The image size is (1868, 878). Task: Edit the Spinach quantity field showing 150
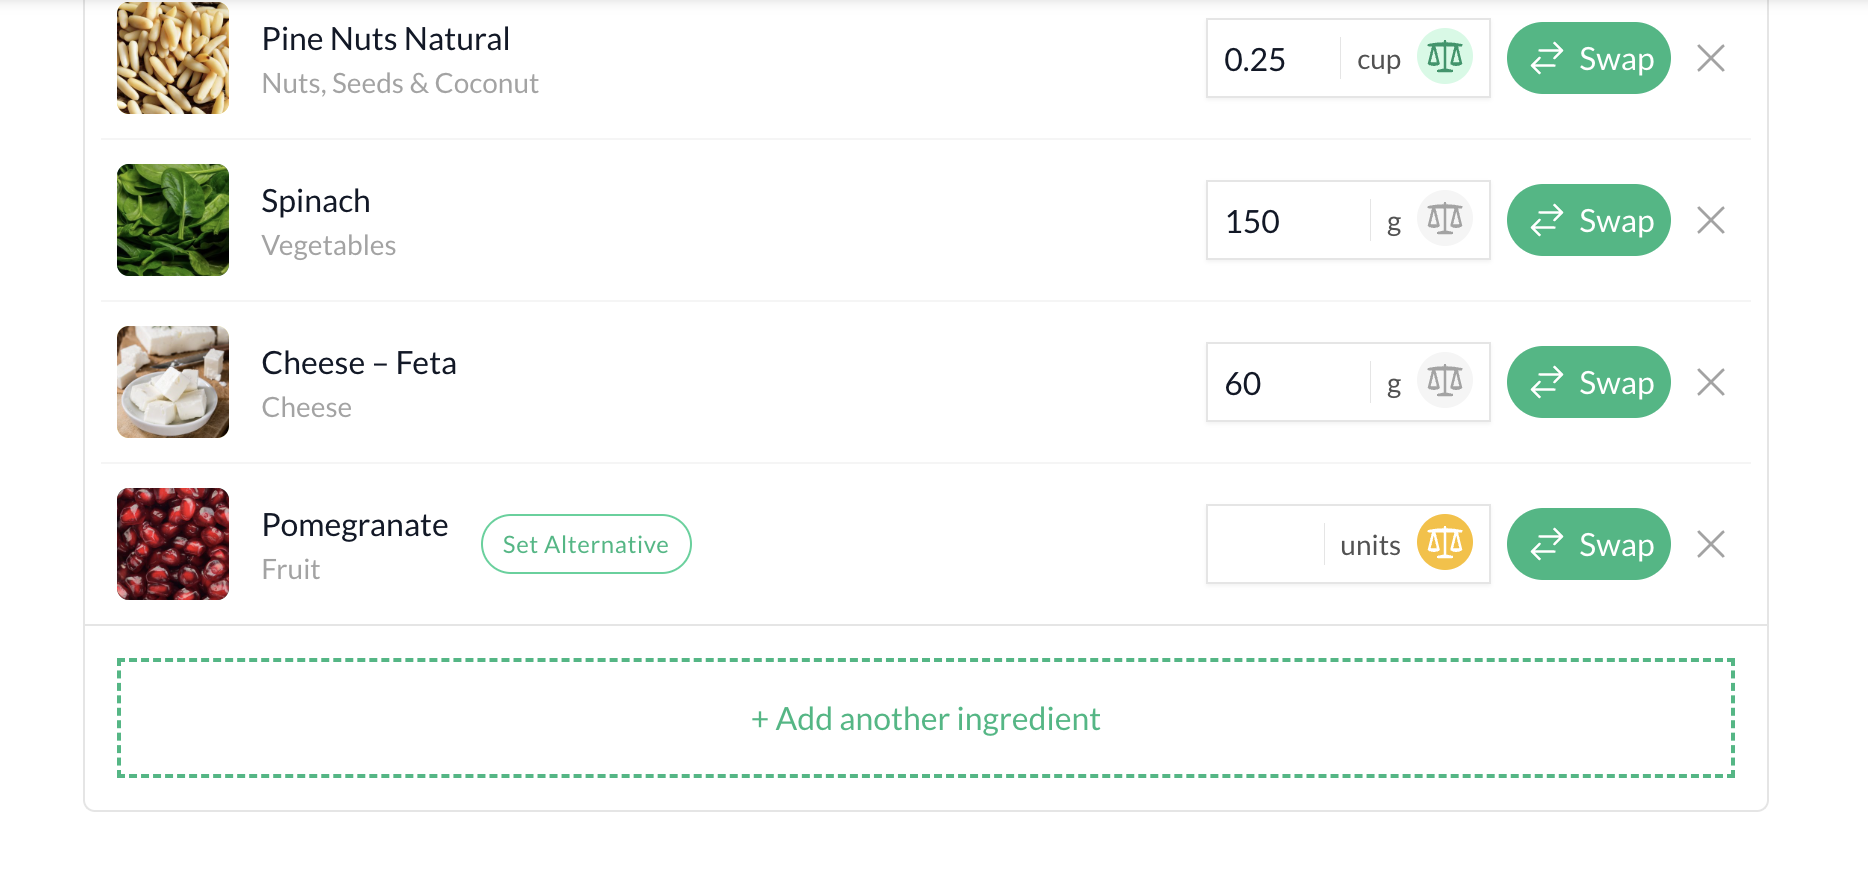1288,220
